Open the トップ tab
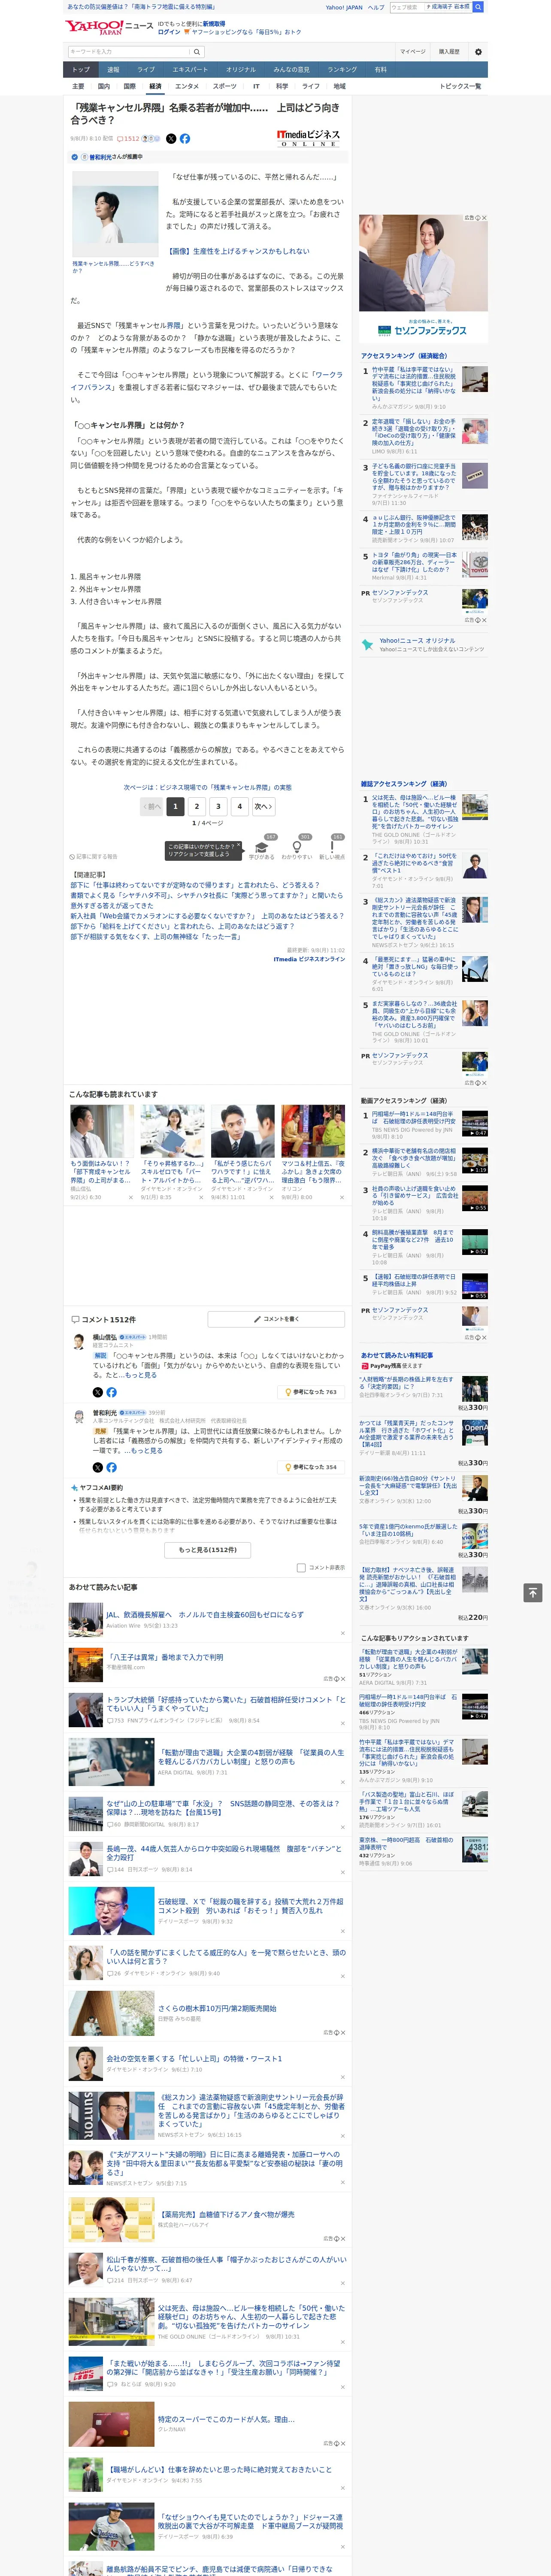551x2576 pixels. click(81, 69)
